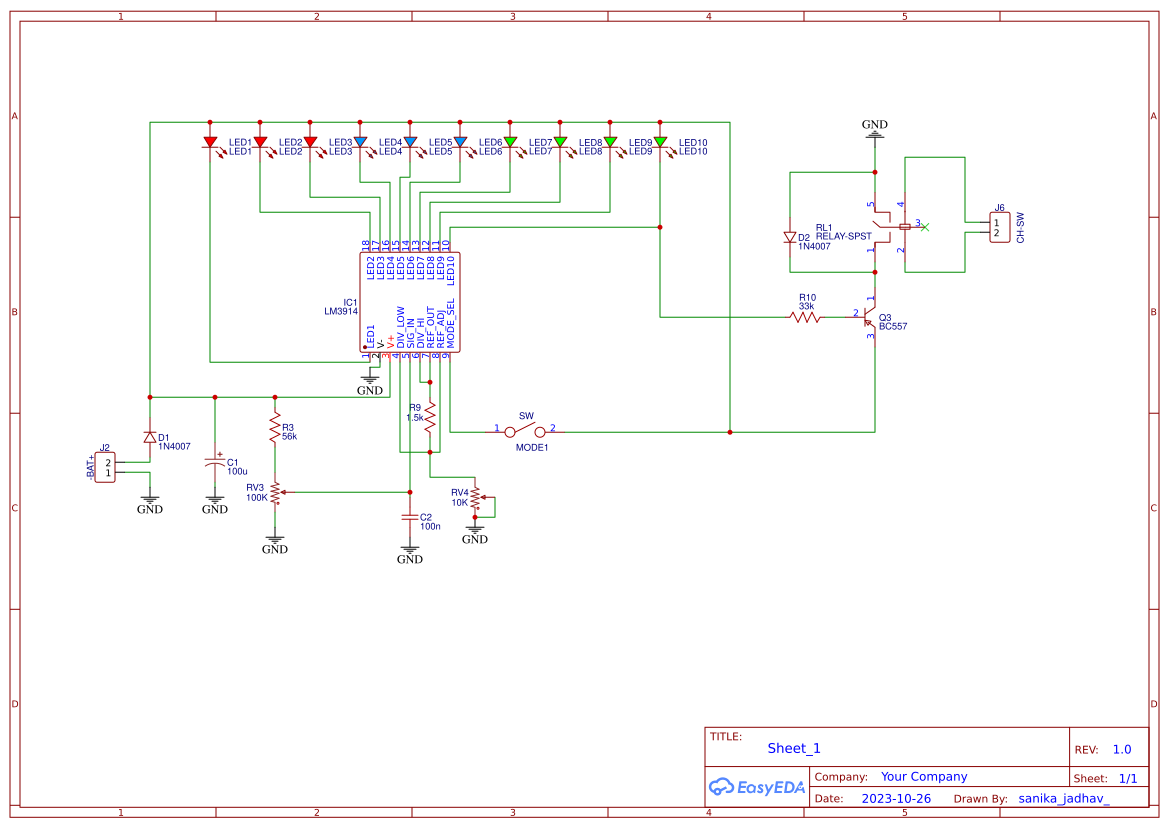The height and width of the screenshot is (828, 1169).
Task: Select the 1N4007 diode D1
Action: (x=148, y=439)
